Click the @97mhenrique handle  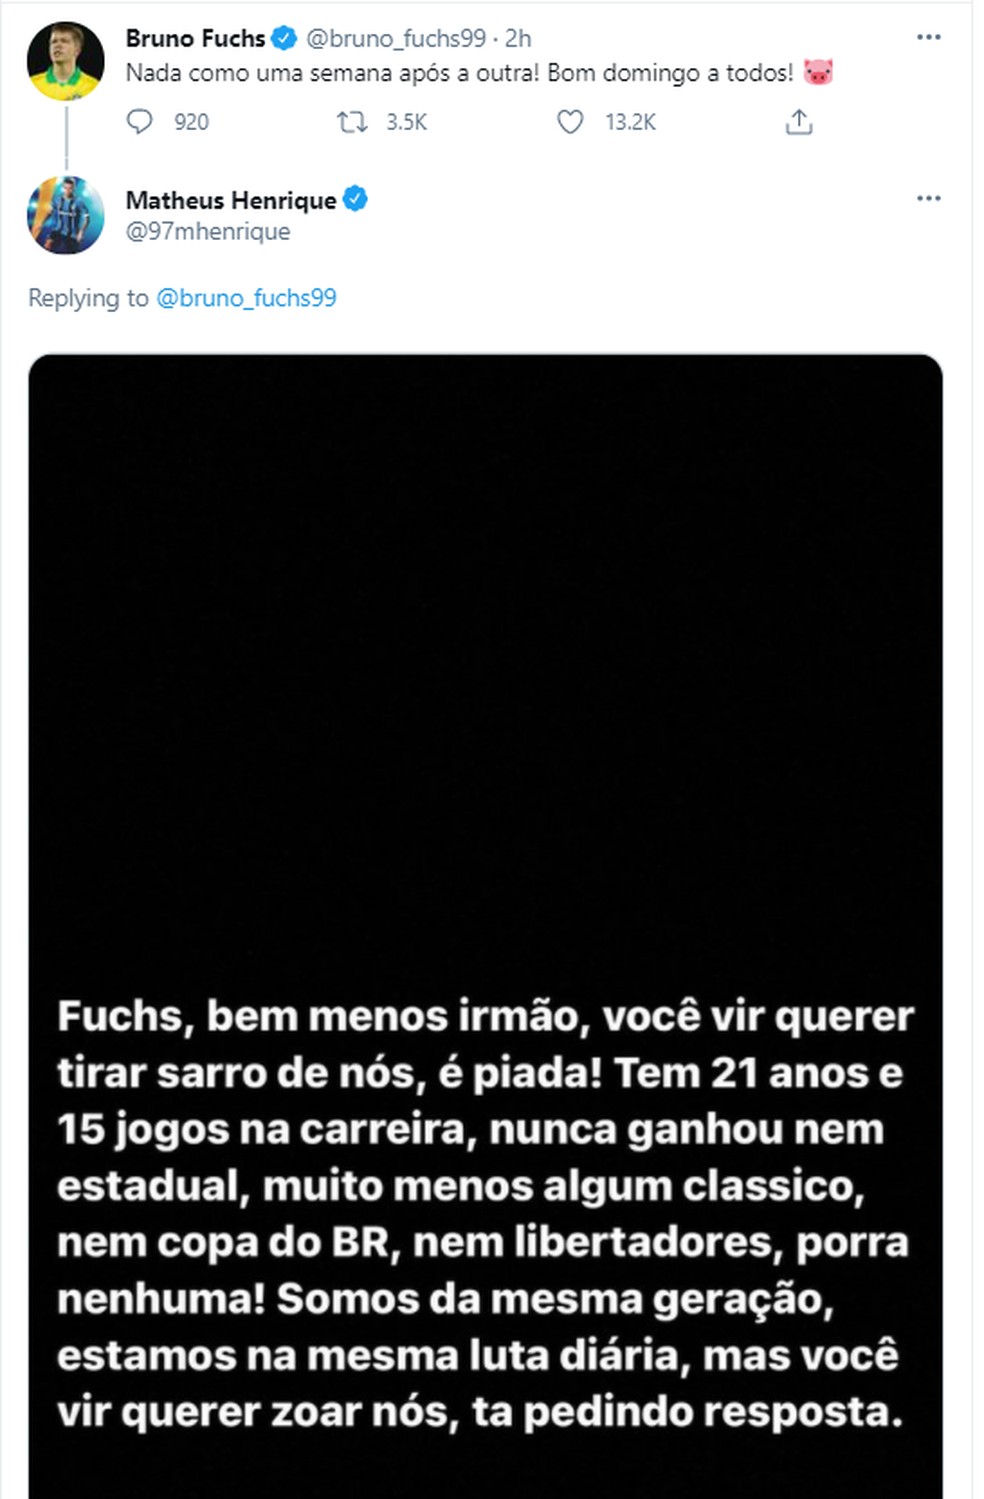[208, 231]
